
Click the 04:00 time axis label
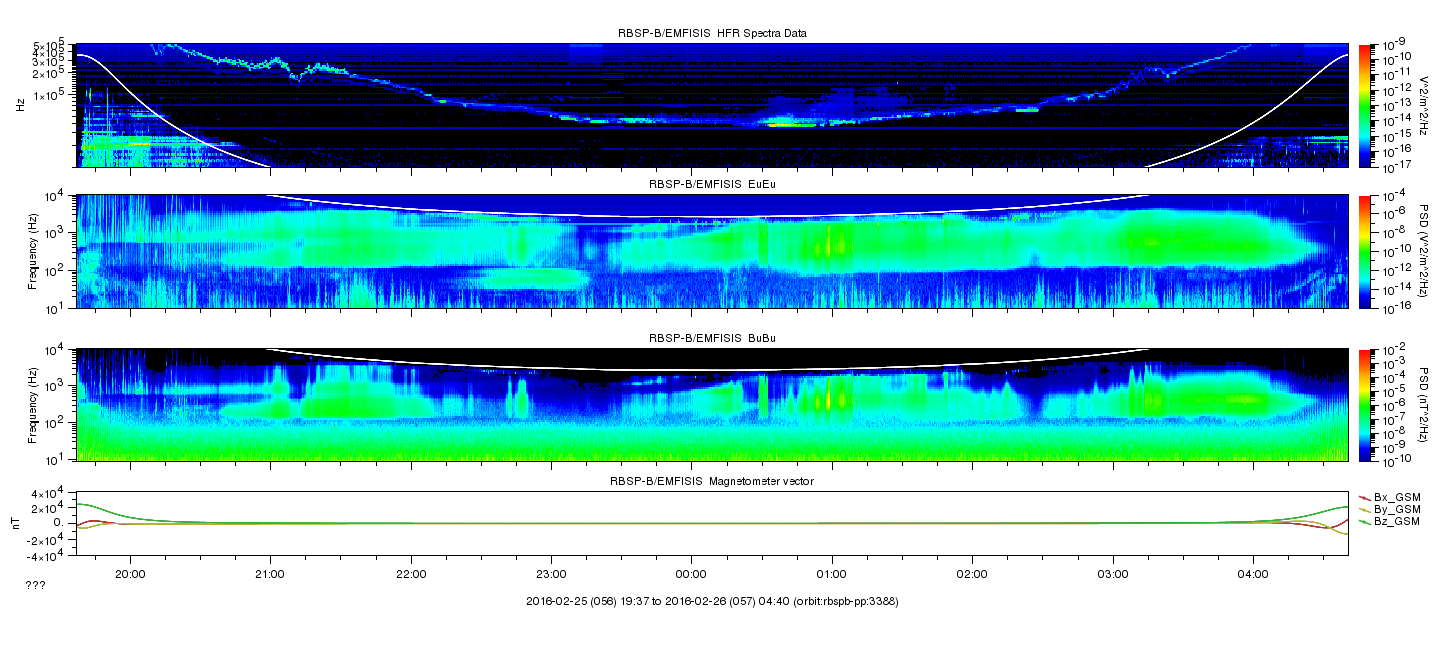coord(1253,574)
